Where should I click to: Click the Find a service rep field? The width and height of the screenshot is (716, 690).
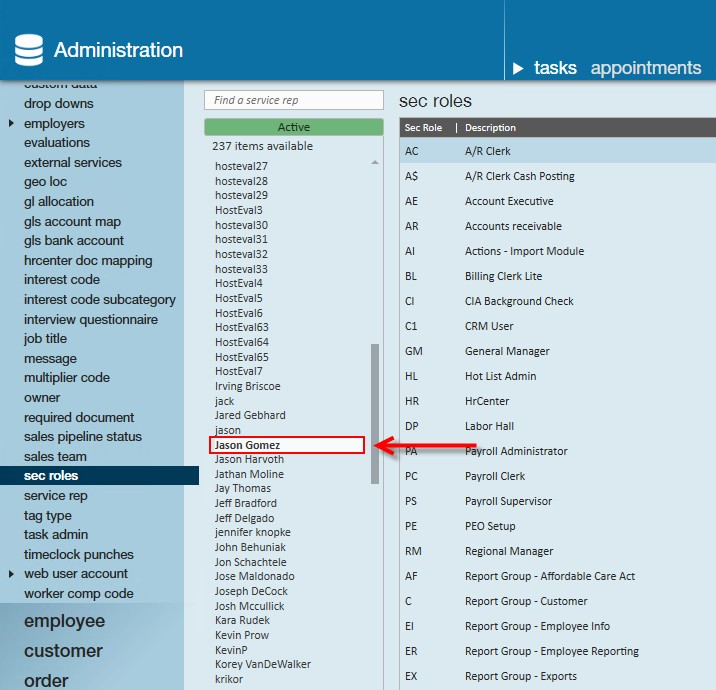pos(294,100)
